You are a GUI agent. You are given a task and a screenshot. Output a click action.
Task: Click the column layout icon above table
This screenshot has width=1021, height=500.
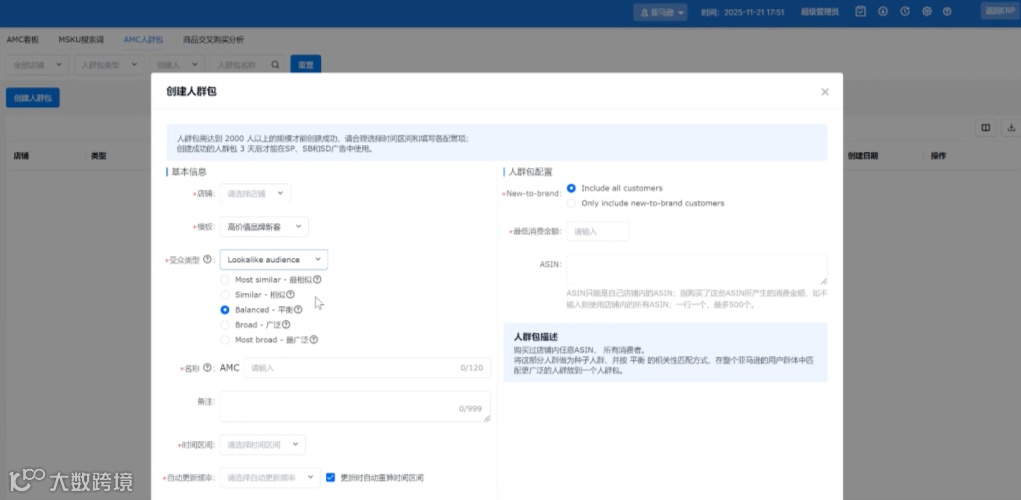pyautogui.click(x=986, y=128)
